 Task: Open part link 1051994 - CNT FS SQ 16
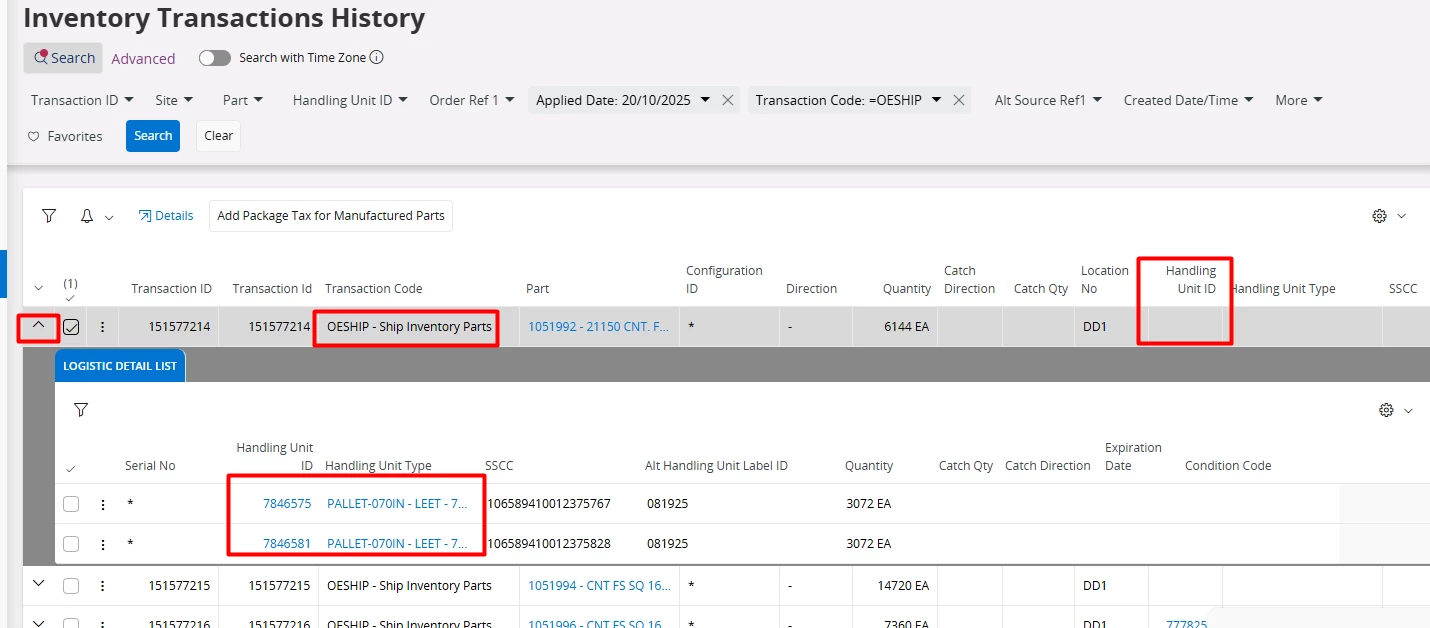599,586
